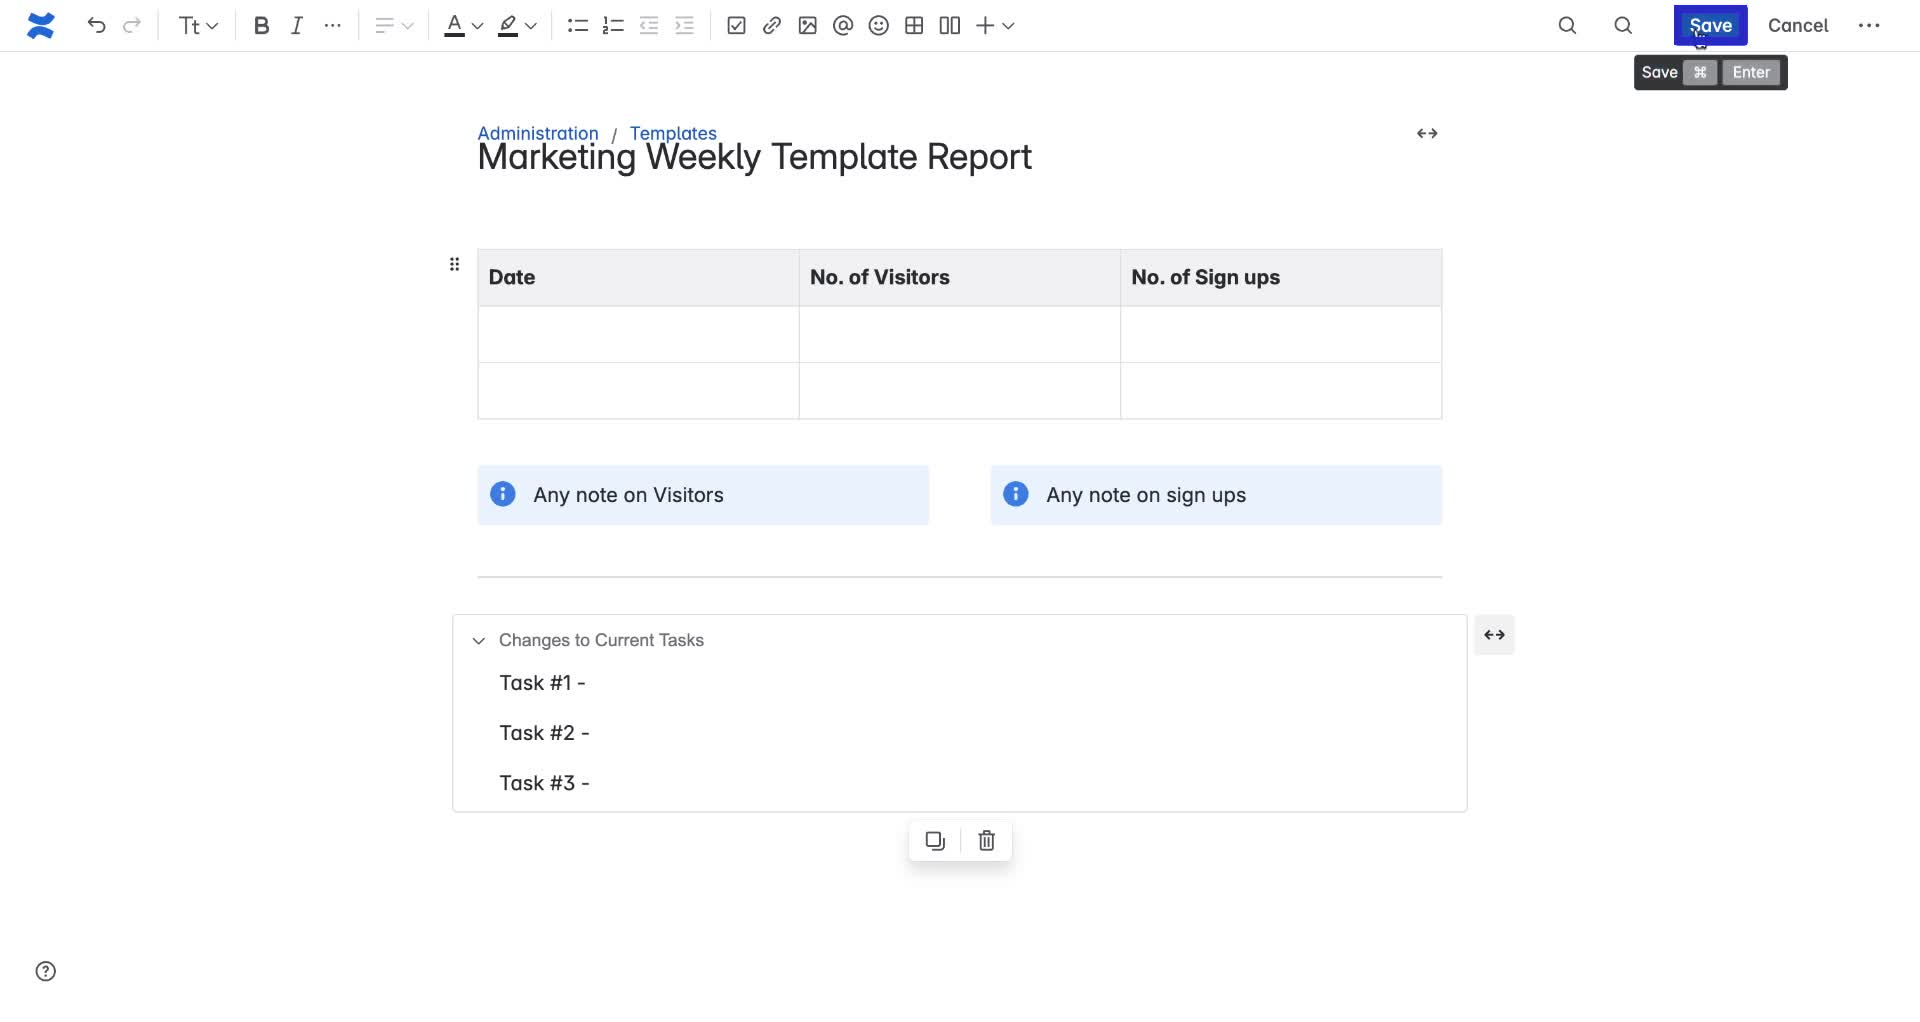
Task: Undo the last edit
Action: 96,26
